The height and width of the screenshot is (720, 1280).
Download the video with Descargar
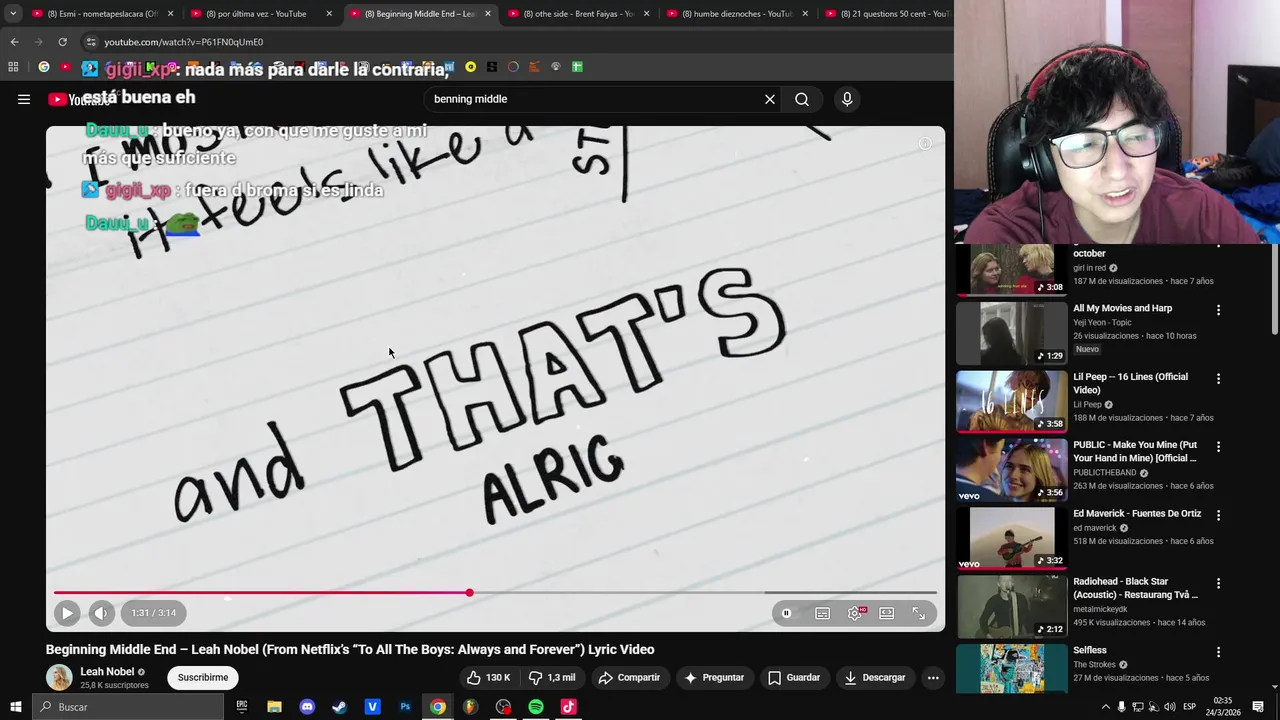pyautogui.click(x=874, y=678)
